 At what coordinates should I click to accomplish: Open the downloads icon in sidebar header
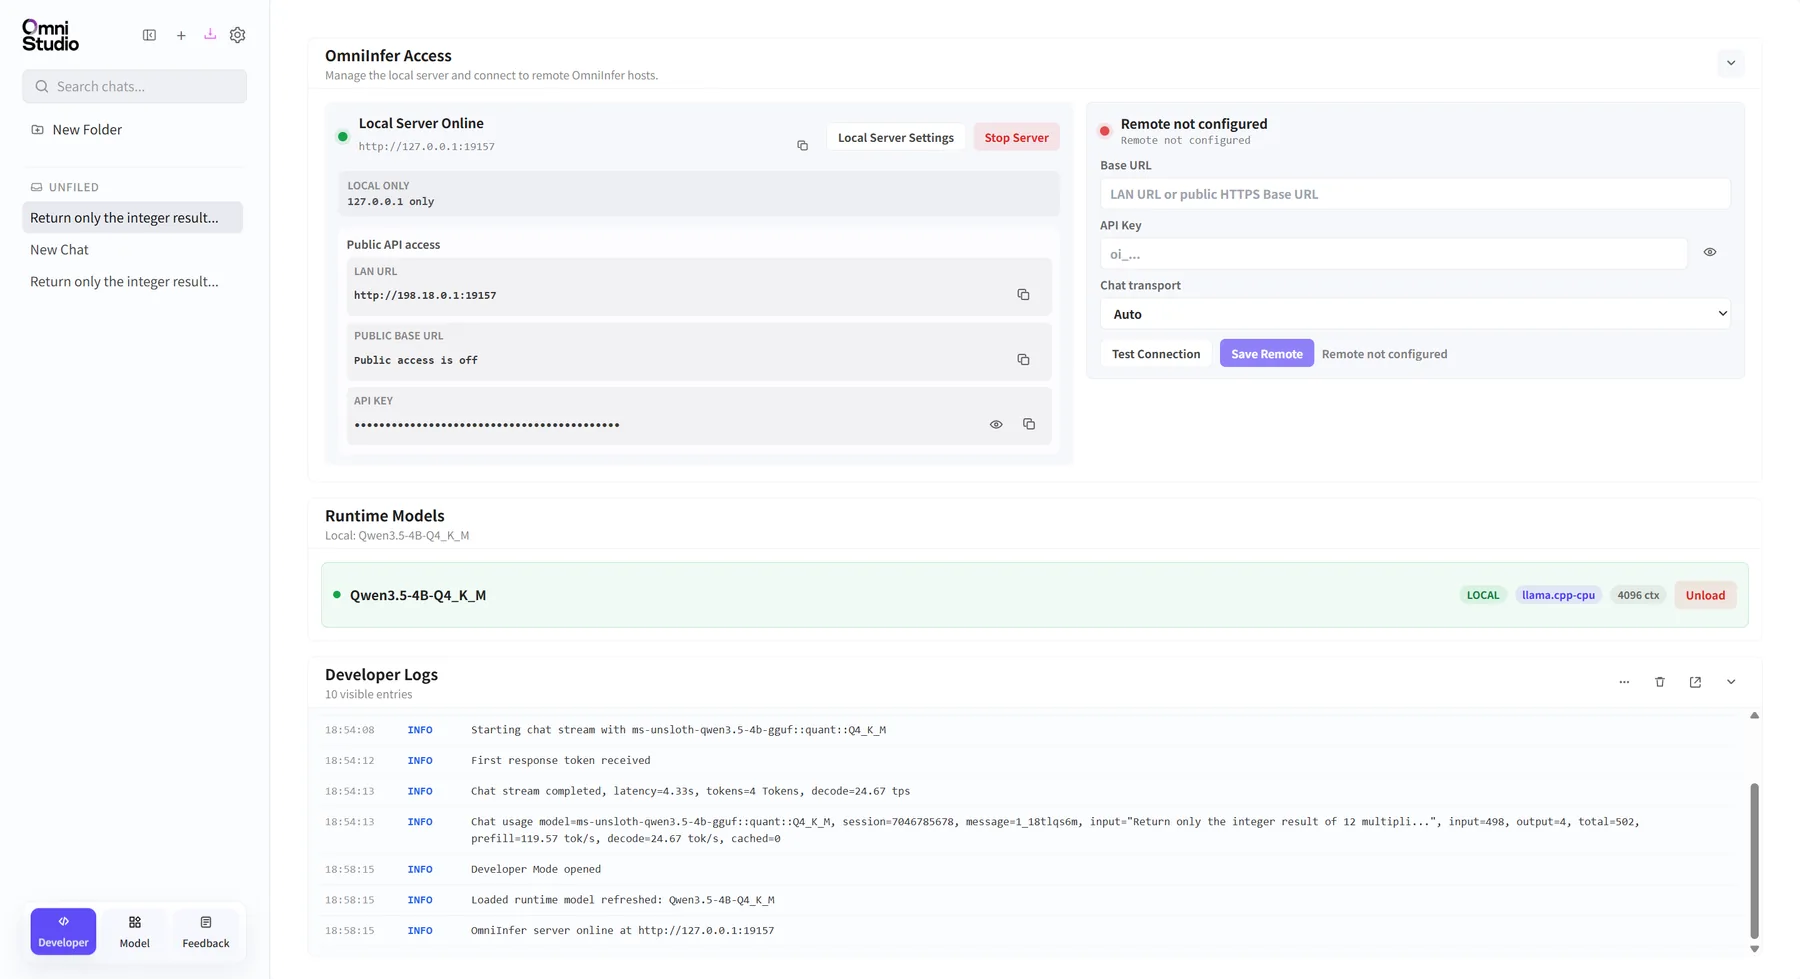210,34
